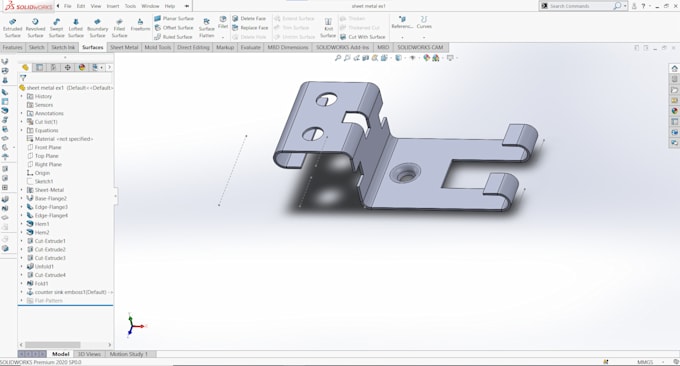Open the Help menu
680x366 pixels.
pyautogui.click(x=170, y=6)
